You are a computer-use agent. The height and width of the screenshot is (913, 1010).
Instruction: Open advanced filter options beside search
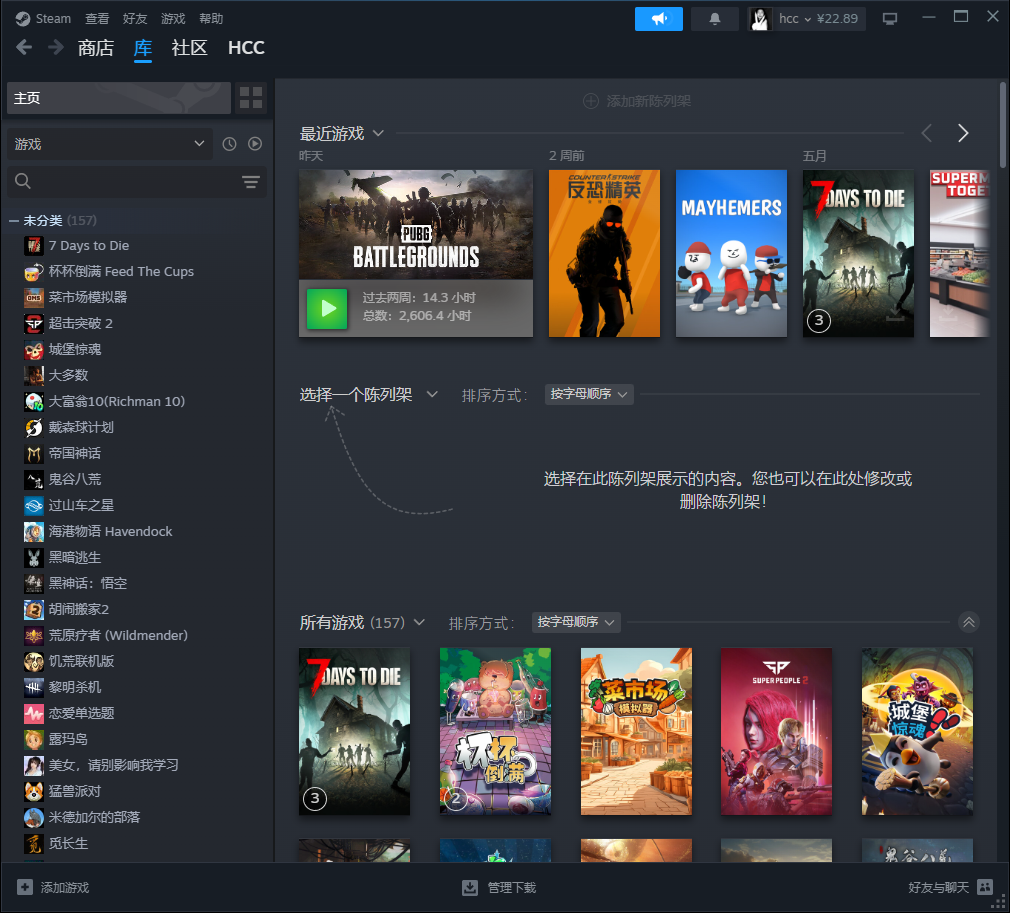[251, 182]
